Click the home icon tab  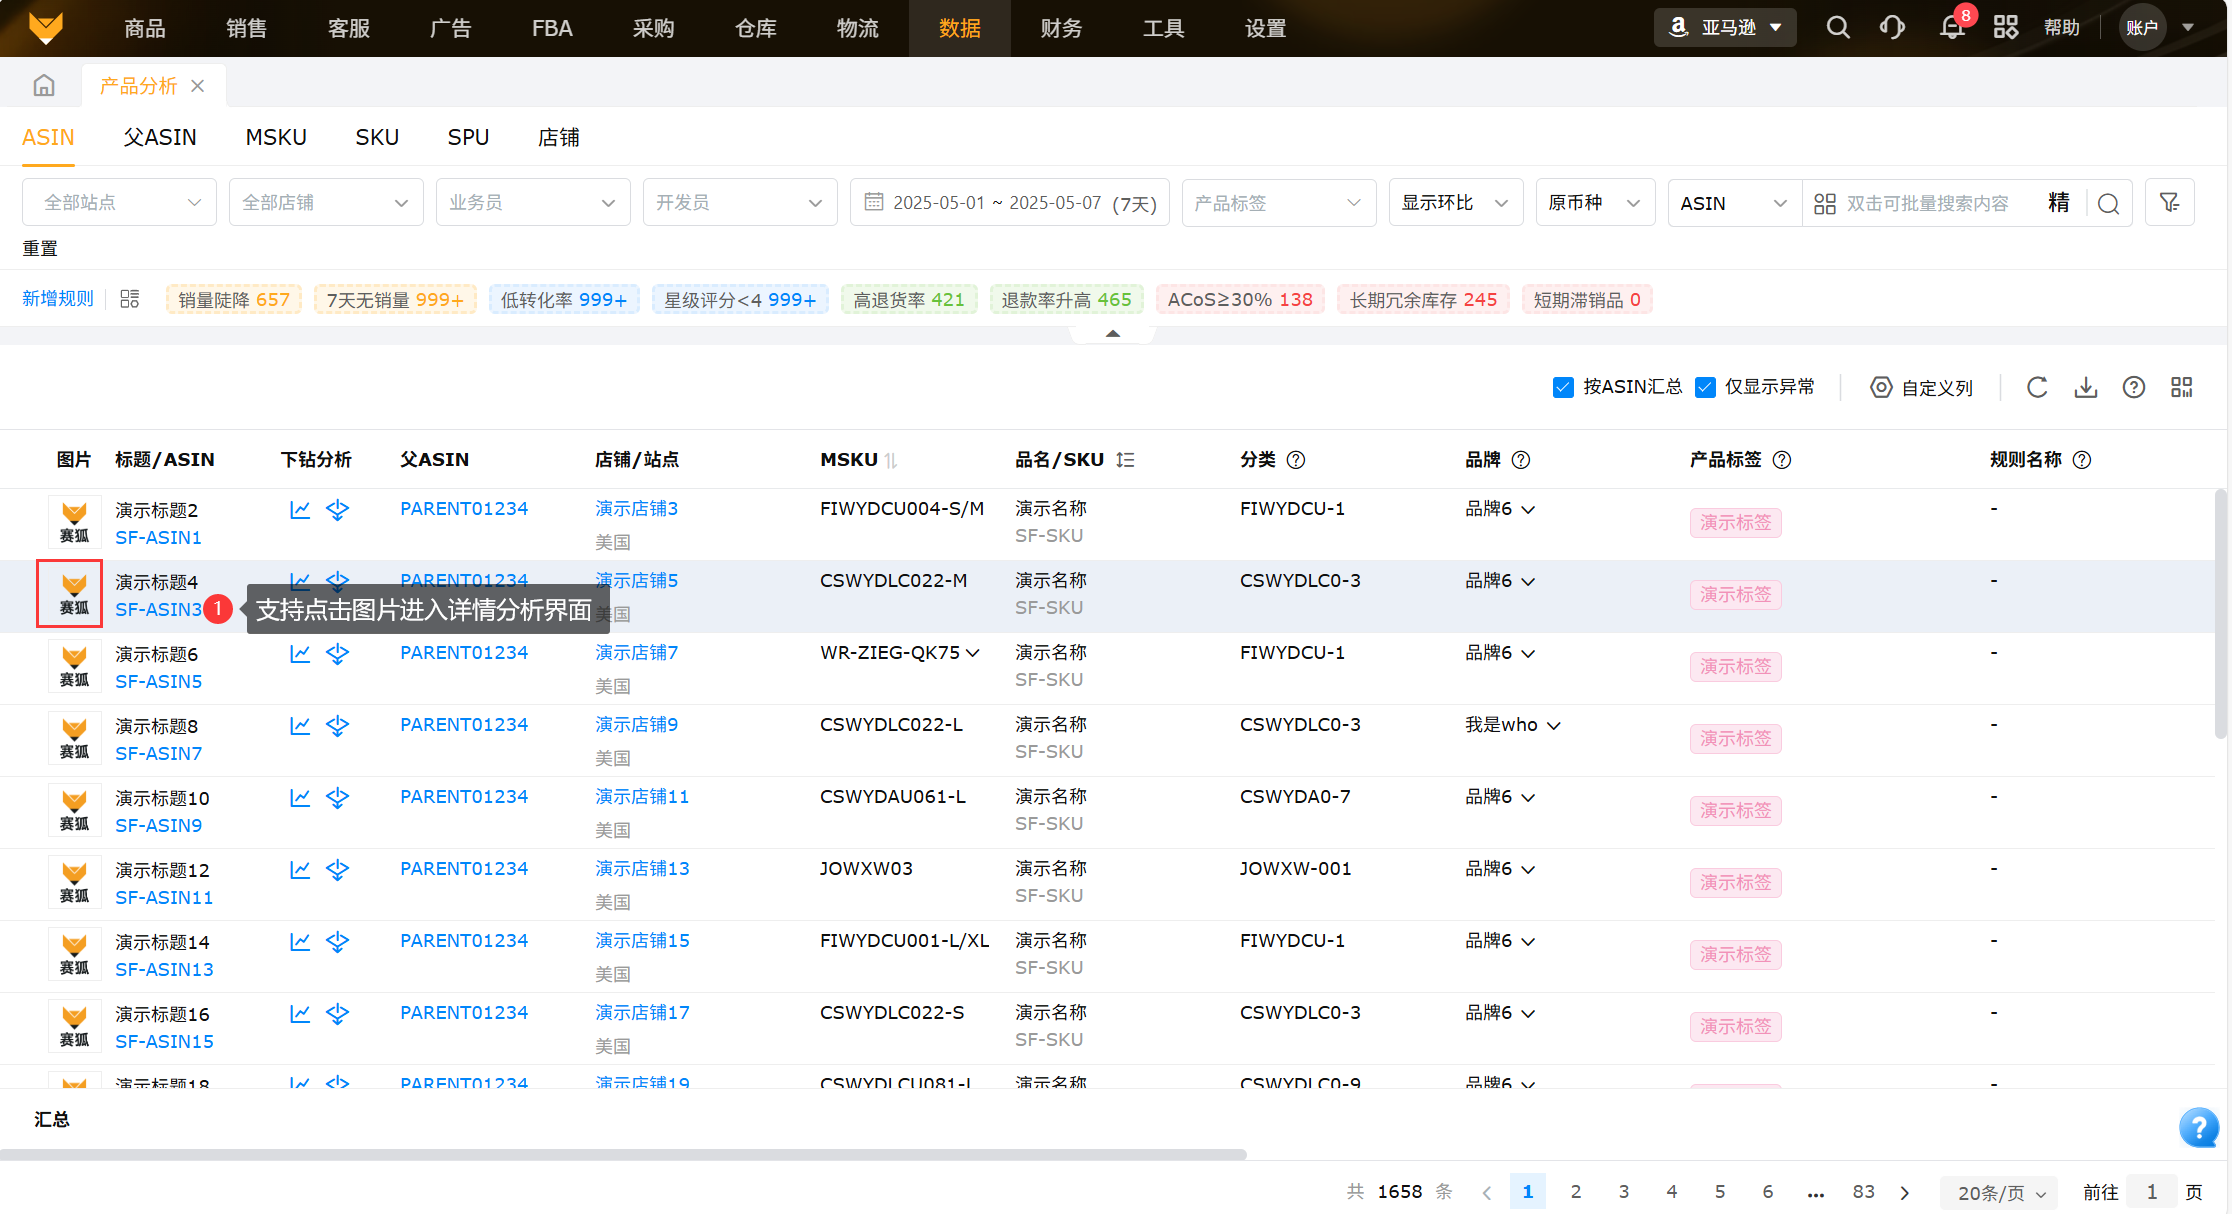tap(44, 86)
